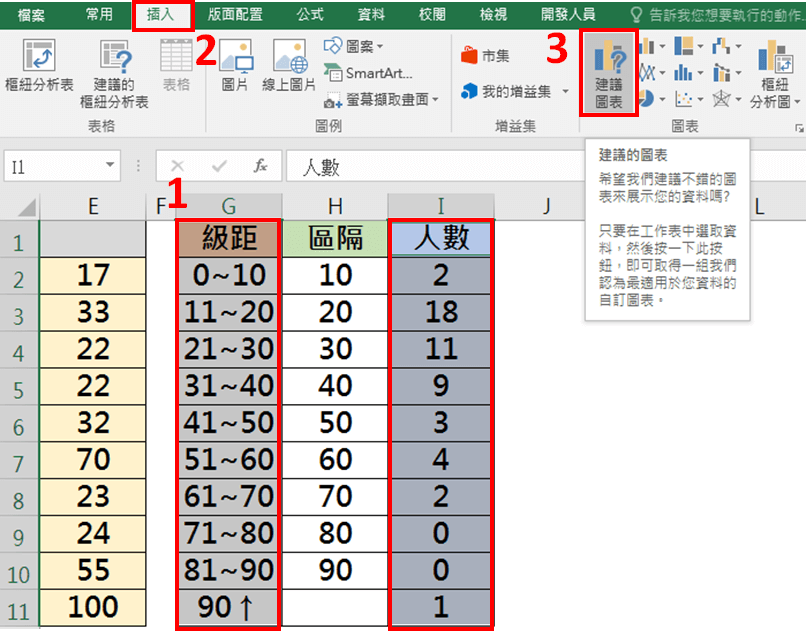The image size is (806, 631).
Task: Click the insert function fx icon
Action: [x=260, y=166]
